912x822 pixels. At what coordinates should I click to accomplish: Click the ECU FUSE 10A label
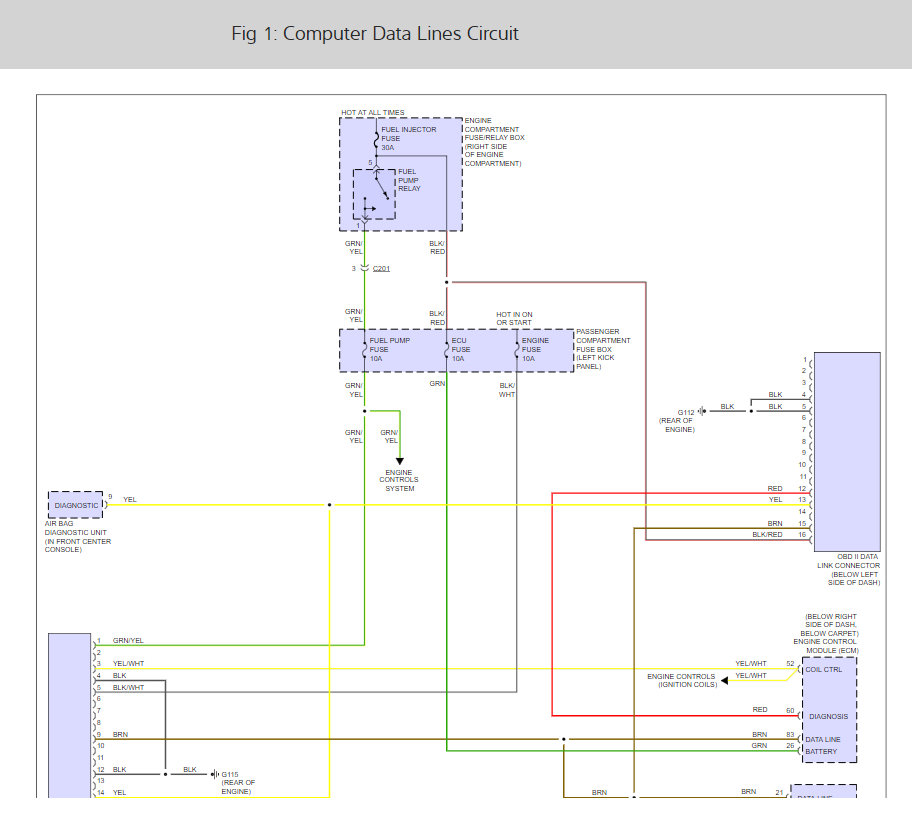[461, 350]
